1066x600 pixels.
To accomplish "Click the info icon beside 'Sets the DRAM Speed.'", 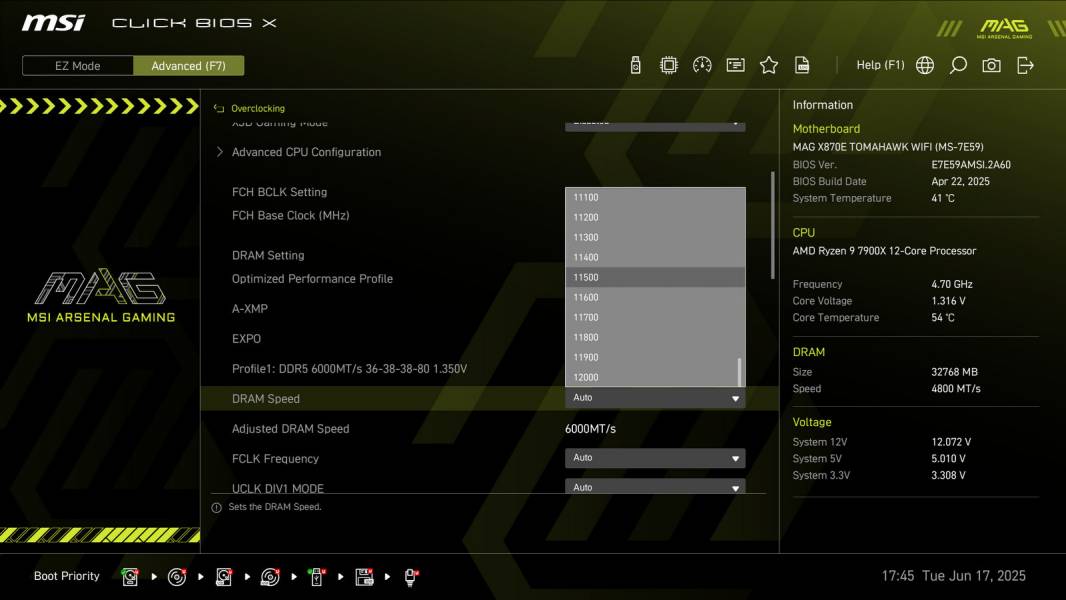I will coord(216,508).
